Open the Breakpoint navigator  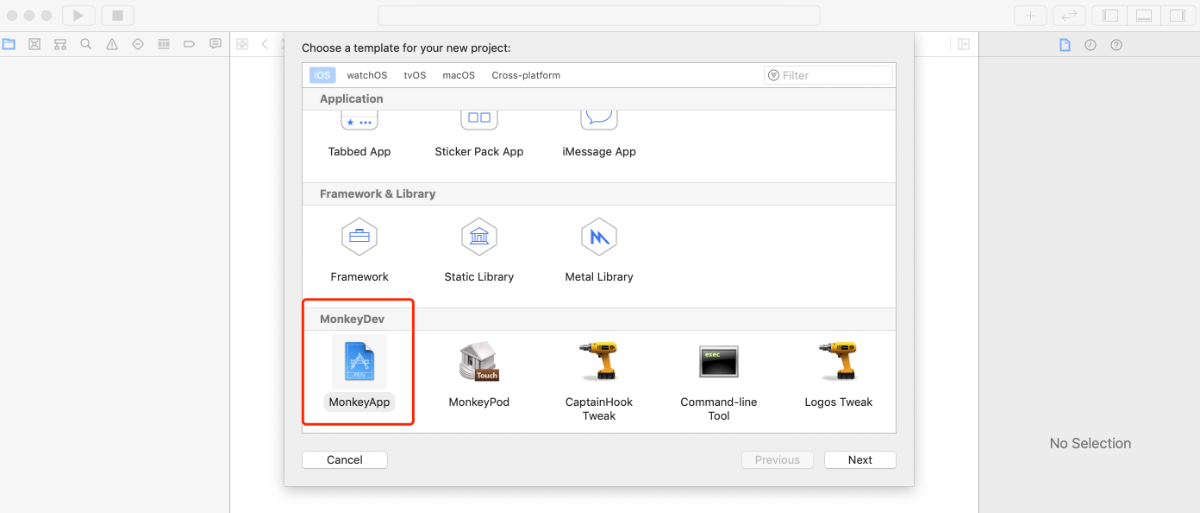[x=190, y=44]
